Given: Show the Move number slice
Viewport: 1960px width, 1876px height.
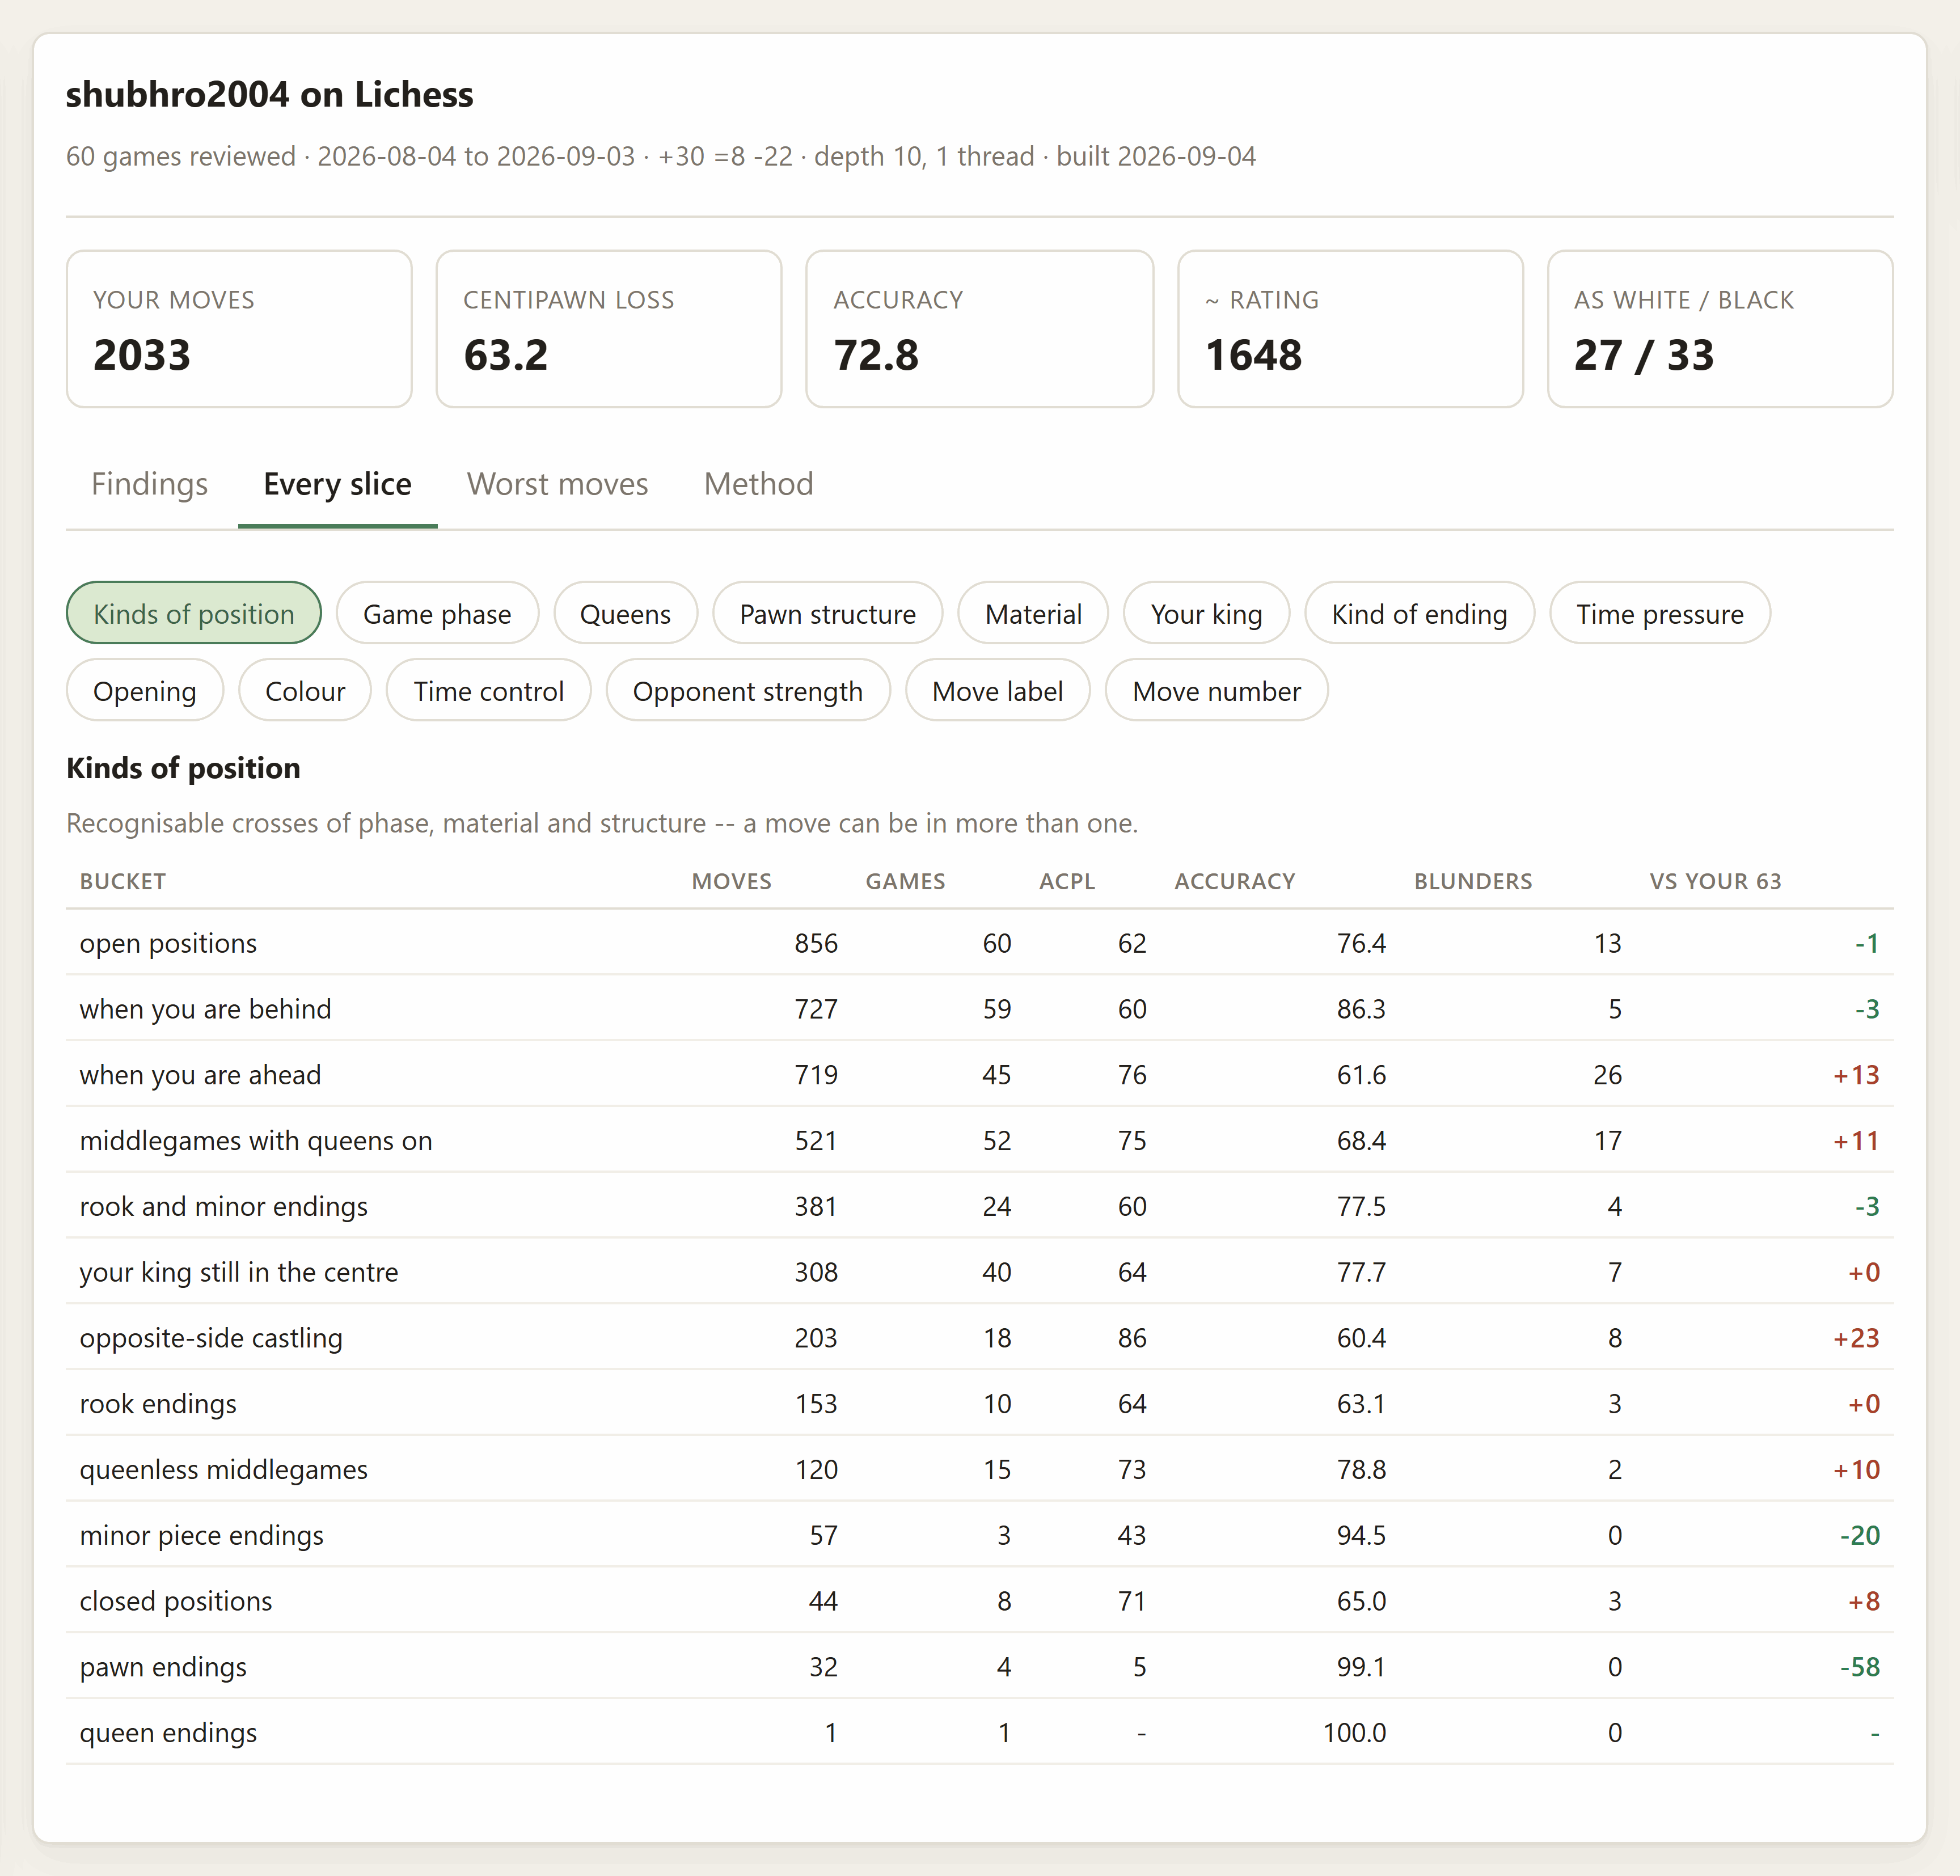Looking at the screenshot, I should (1216, 690).
